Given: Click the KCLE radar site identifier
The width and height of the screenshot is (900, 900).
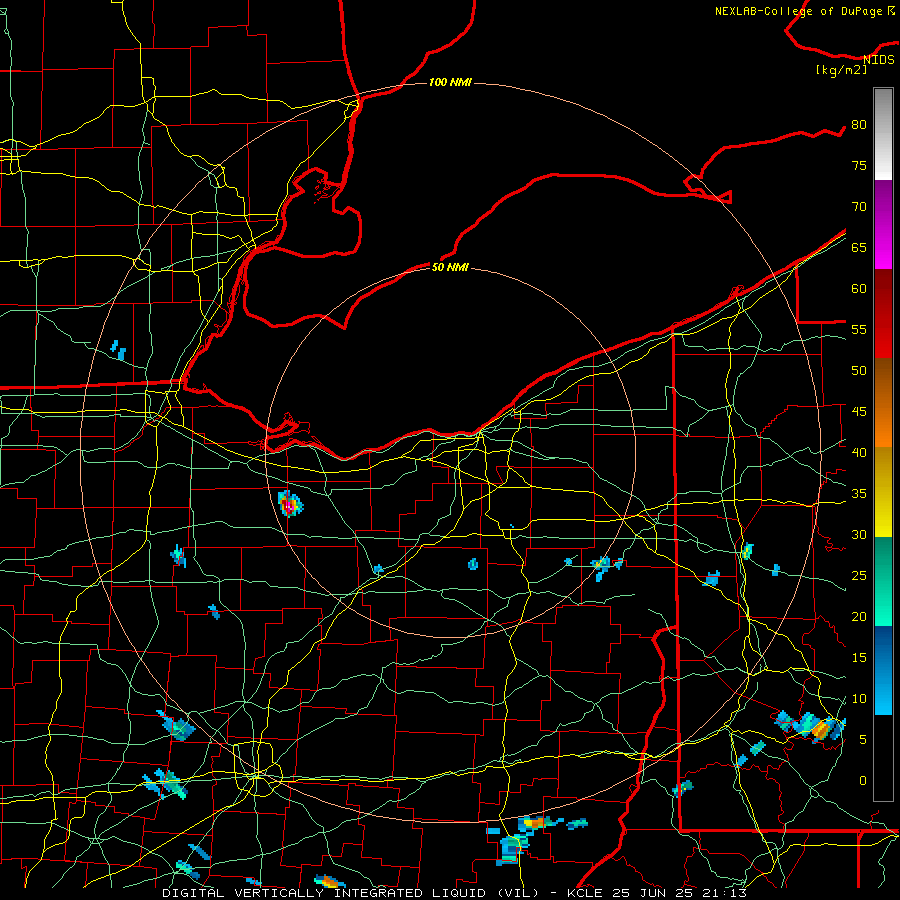Looking at the screenshot, I should tap(584, 893).
